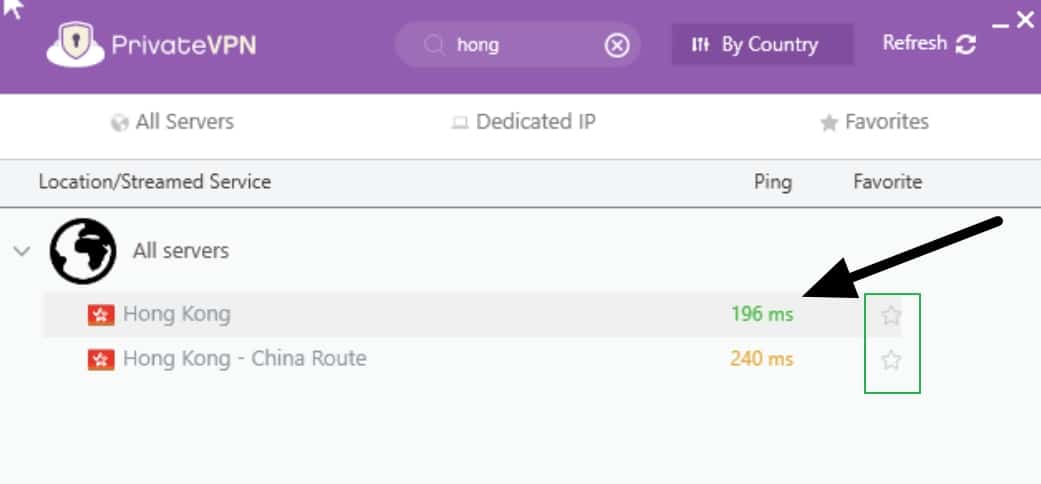Open the Favorites tab

pyautogui.click(x=874, y=122)
